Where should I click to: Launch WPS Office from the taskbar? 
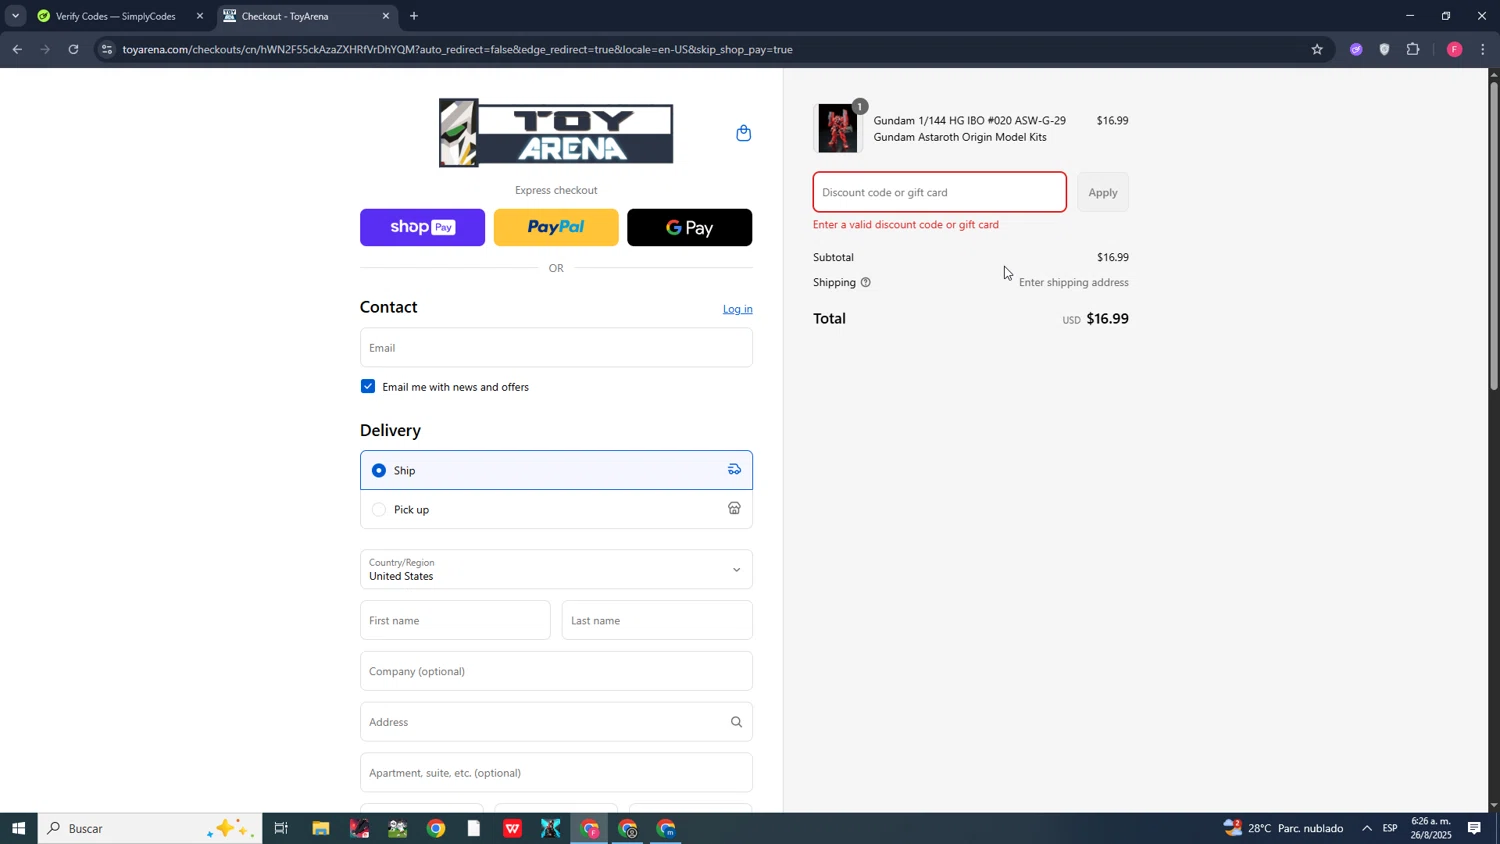tap(513, 828)
